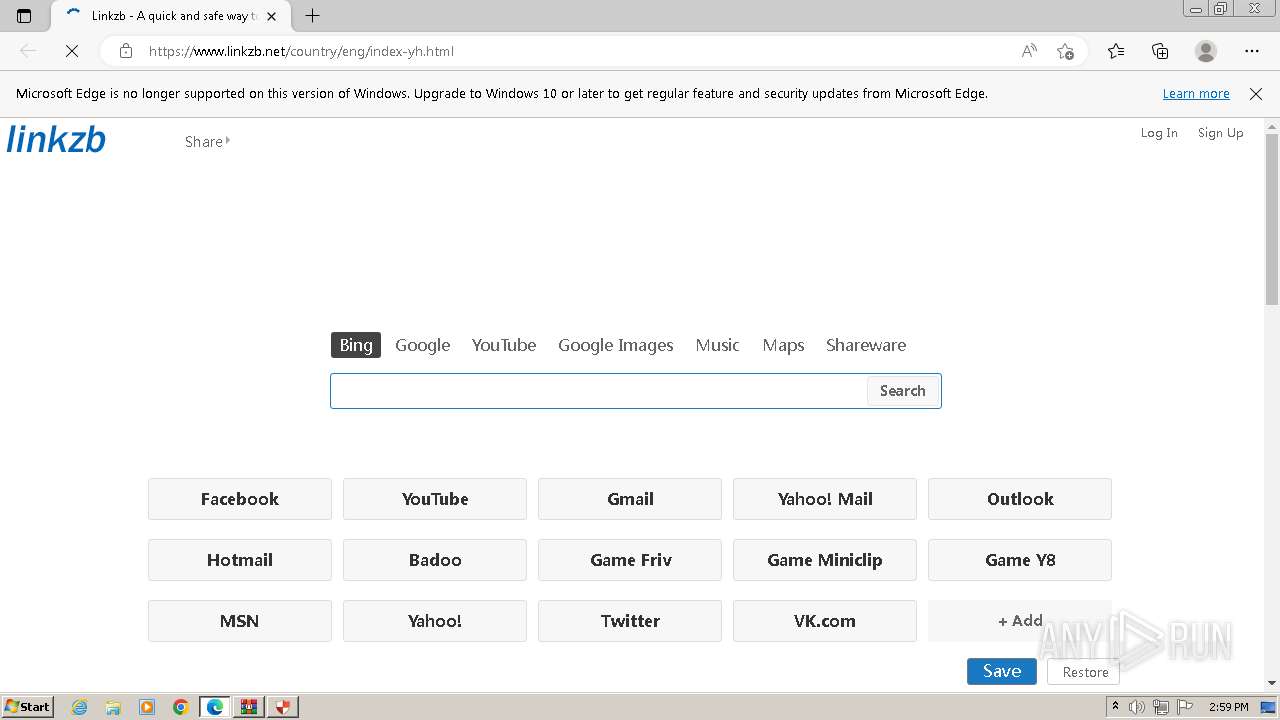
Task: Switch to Microsoft Edge taskbar icon
Action: pyautogui.click(x=215, y=707)
